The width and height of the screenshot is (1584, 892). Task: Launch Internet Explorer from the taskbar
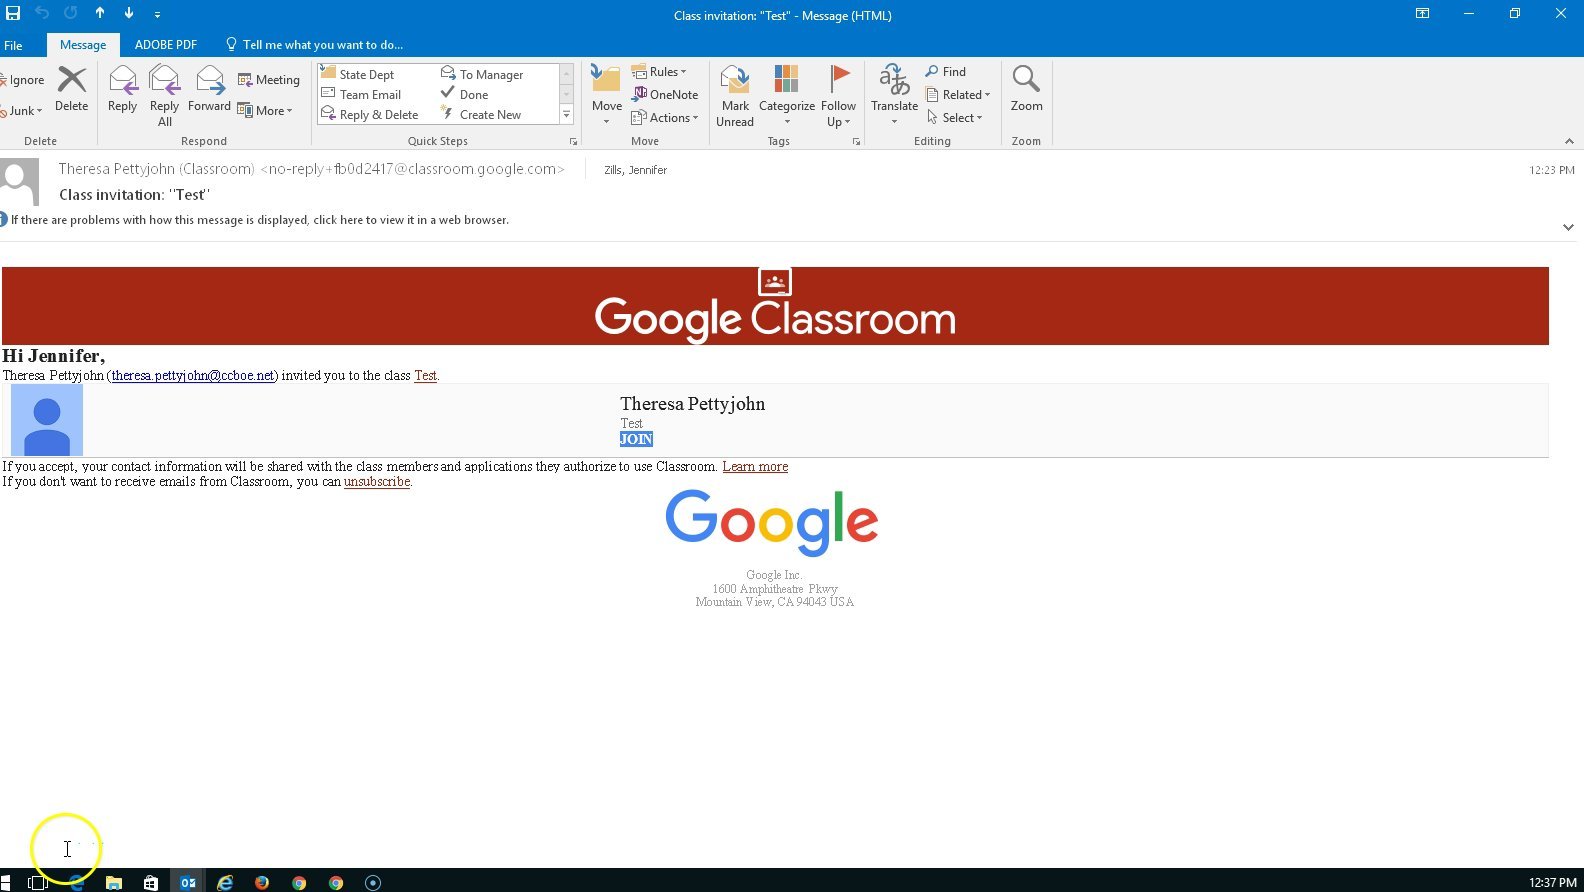pyautogui.click(x=225, y=882)
